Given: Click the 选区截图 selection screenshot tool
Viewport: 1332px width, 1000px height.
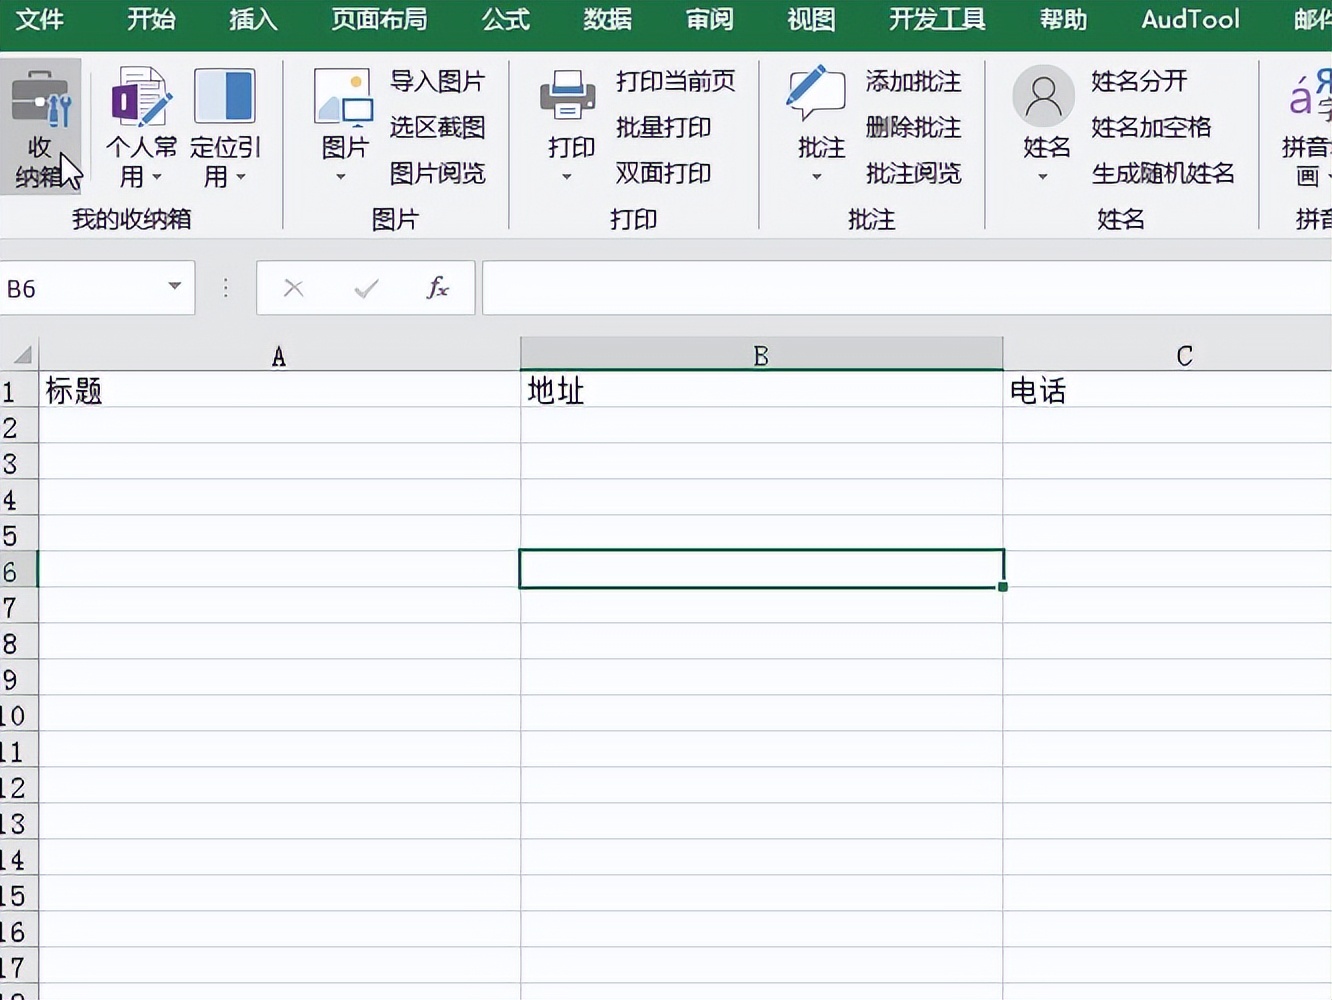Looking at the screenshot, I should 437,128.
